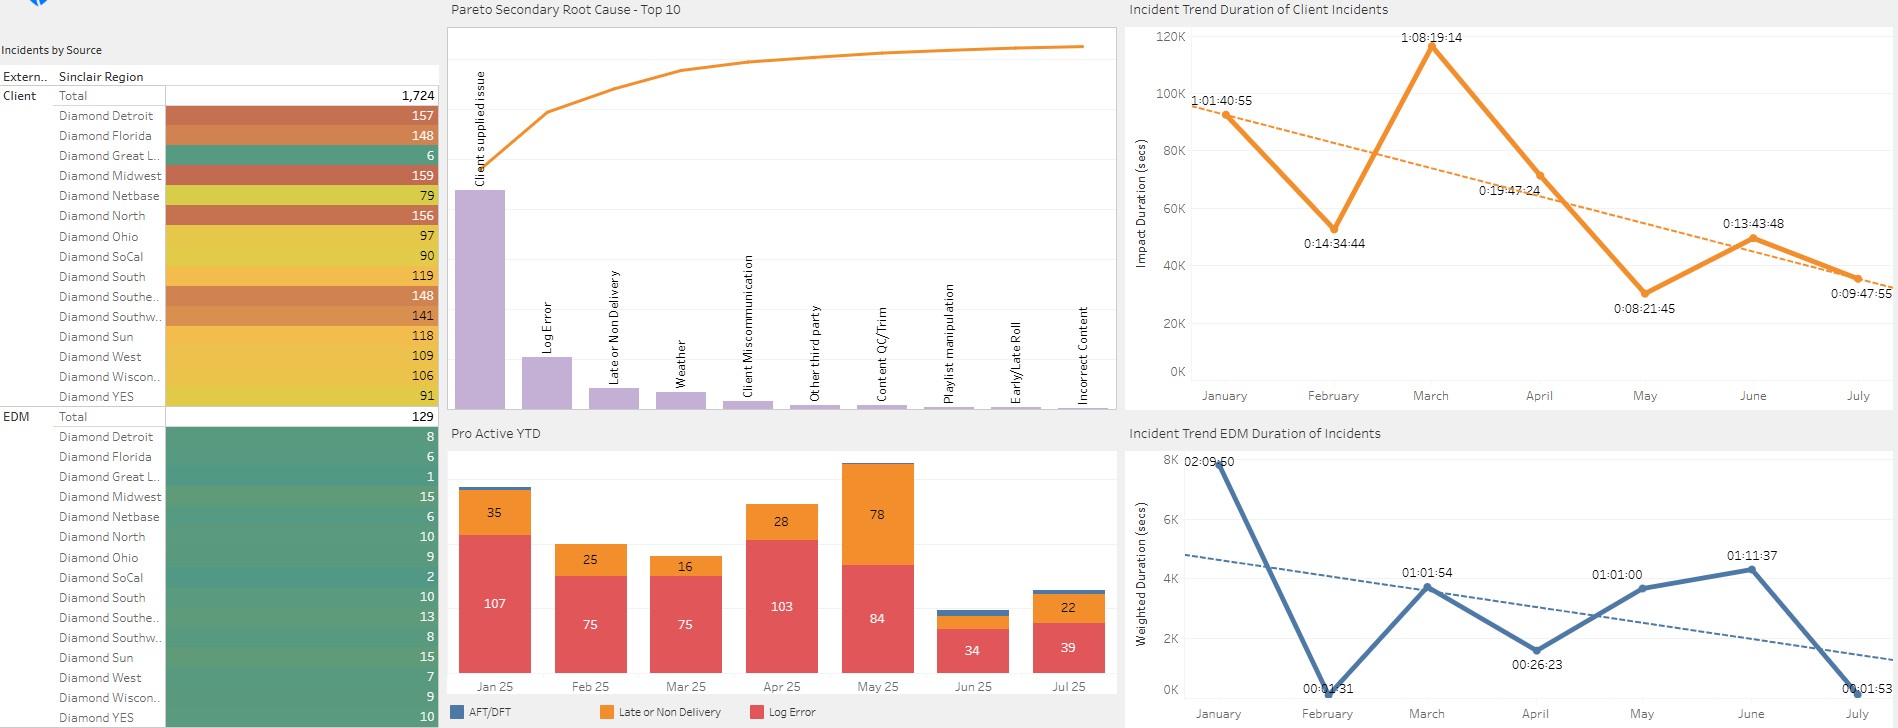Viewport: 1898px width, 728px height.
Task: Select the Late or Non Delivery legend swatch
Action: 606,712
